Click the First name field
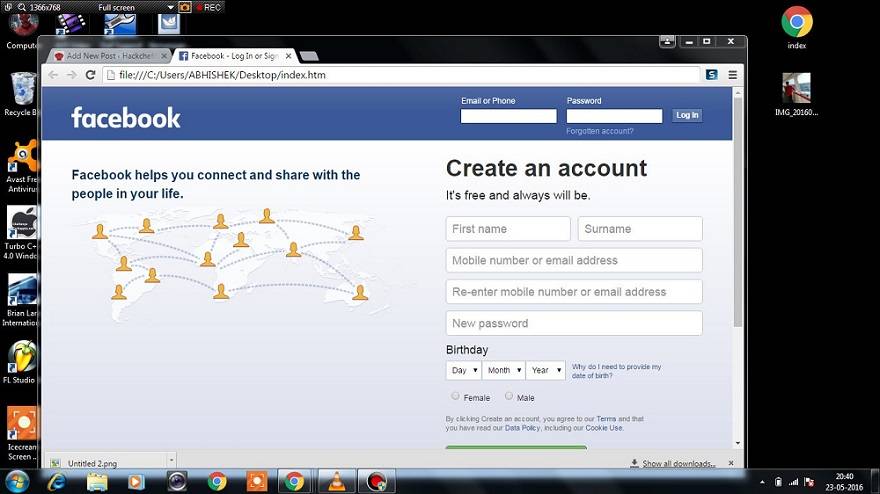Screen dimensions: 880x494 [508, 229]
